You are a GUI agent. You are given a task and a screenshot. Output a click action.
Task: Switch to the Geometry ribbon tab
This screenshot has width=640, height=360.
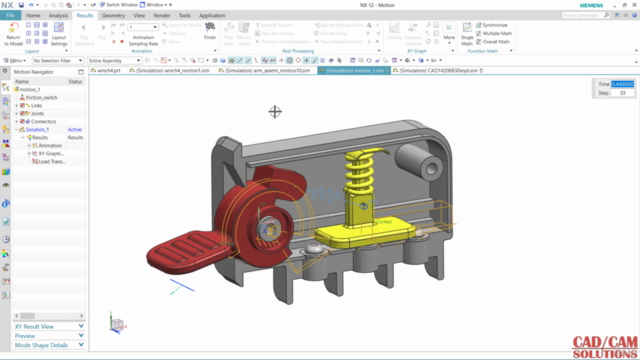[113, 16]
